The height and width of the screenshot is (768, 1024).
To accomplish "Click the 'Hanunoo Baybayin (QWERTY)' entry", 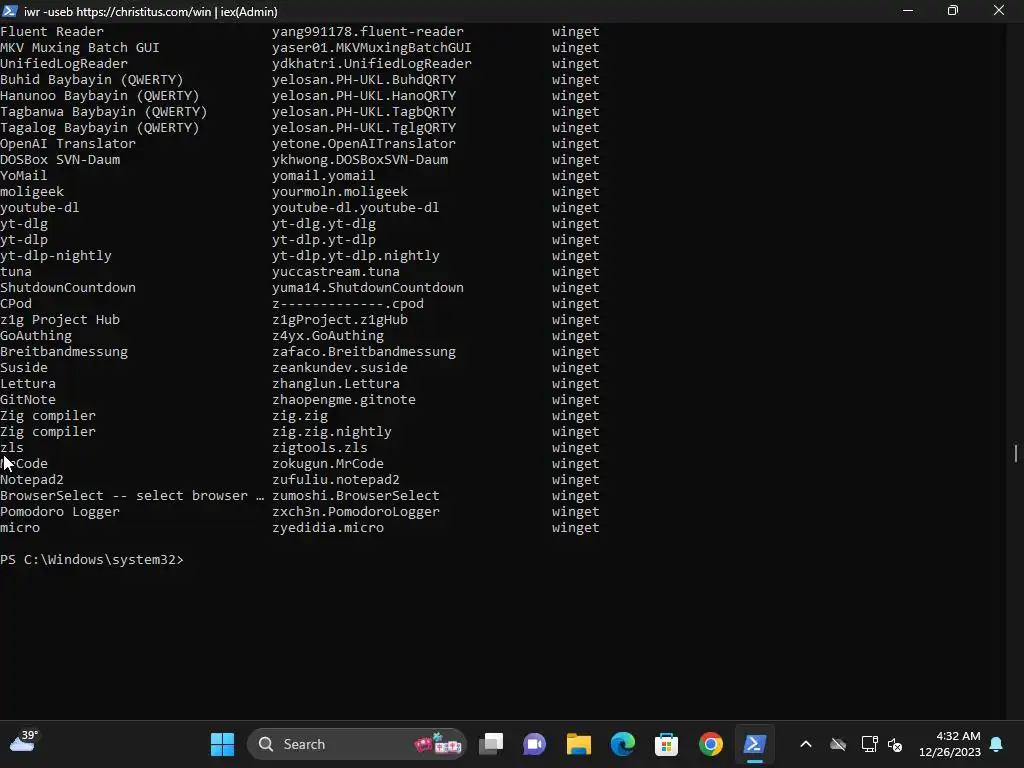I will click(99, 95).
